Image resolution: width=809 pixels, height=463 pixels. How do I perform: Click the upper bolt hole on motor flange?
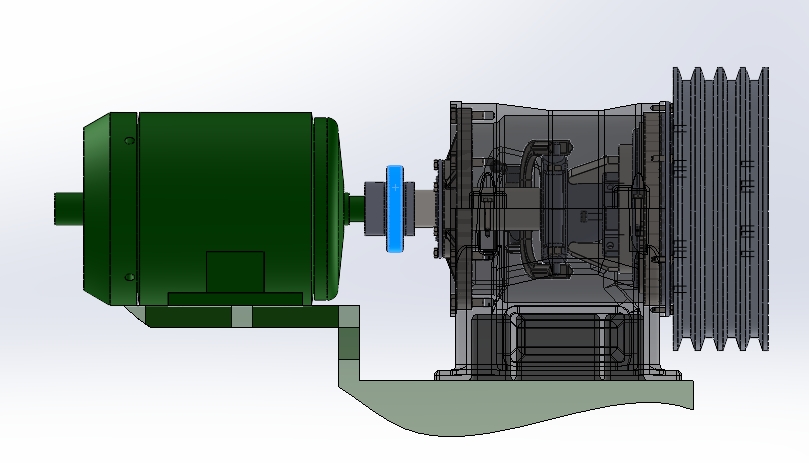coord(130,140)
